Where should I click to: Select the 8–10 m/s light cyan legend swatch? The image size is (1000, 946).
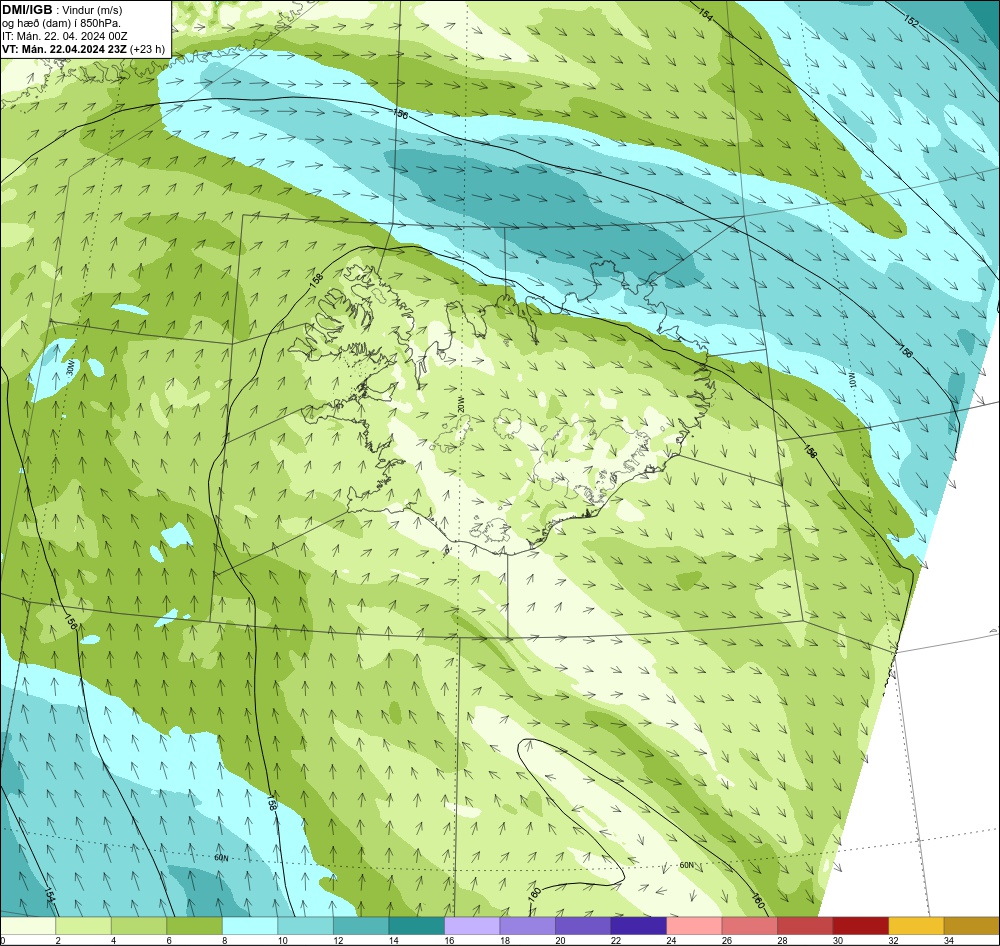point(250,926)
